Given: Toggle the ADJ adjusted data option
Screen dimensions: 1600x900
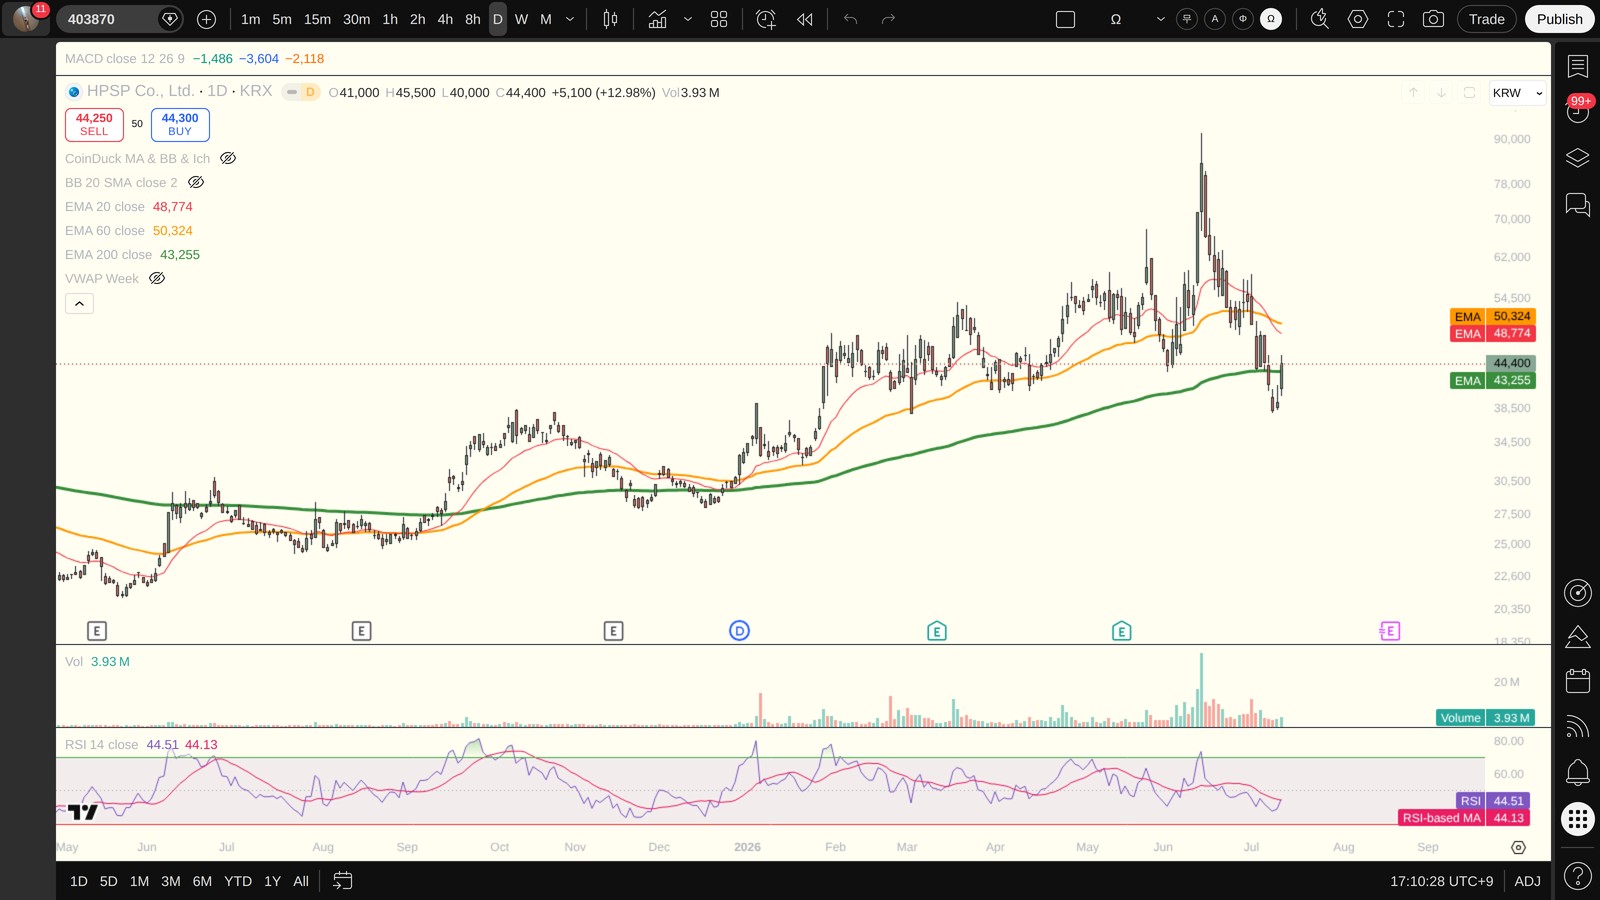Looking at the screenshot, I should [1527, 881].
